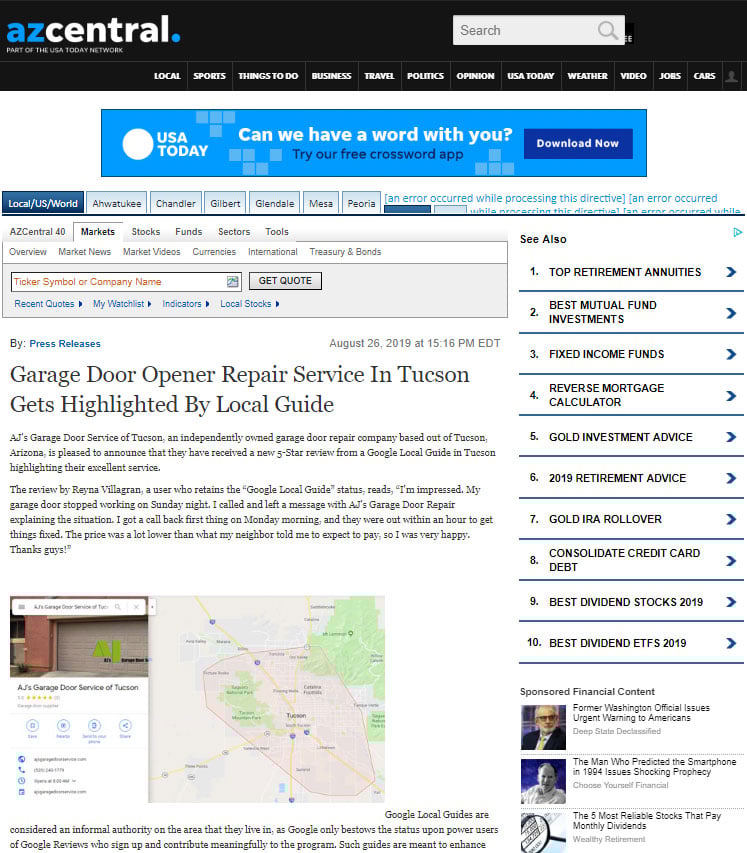Click the AJ's Garage Door map image

tap(197, 699)
